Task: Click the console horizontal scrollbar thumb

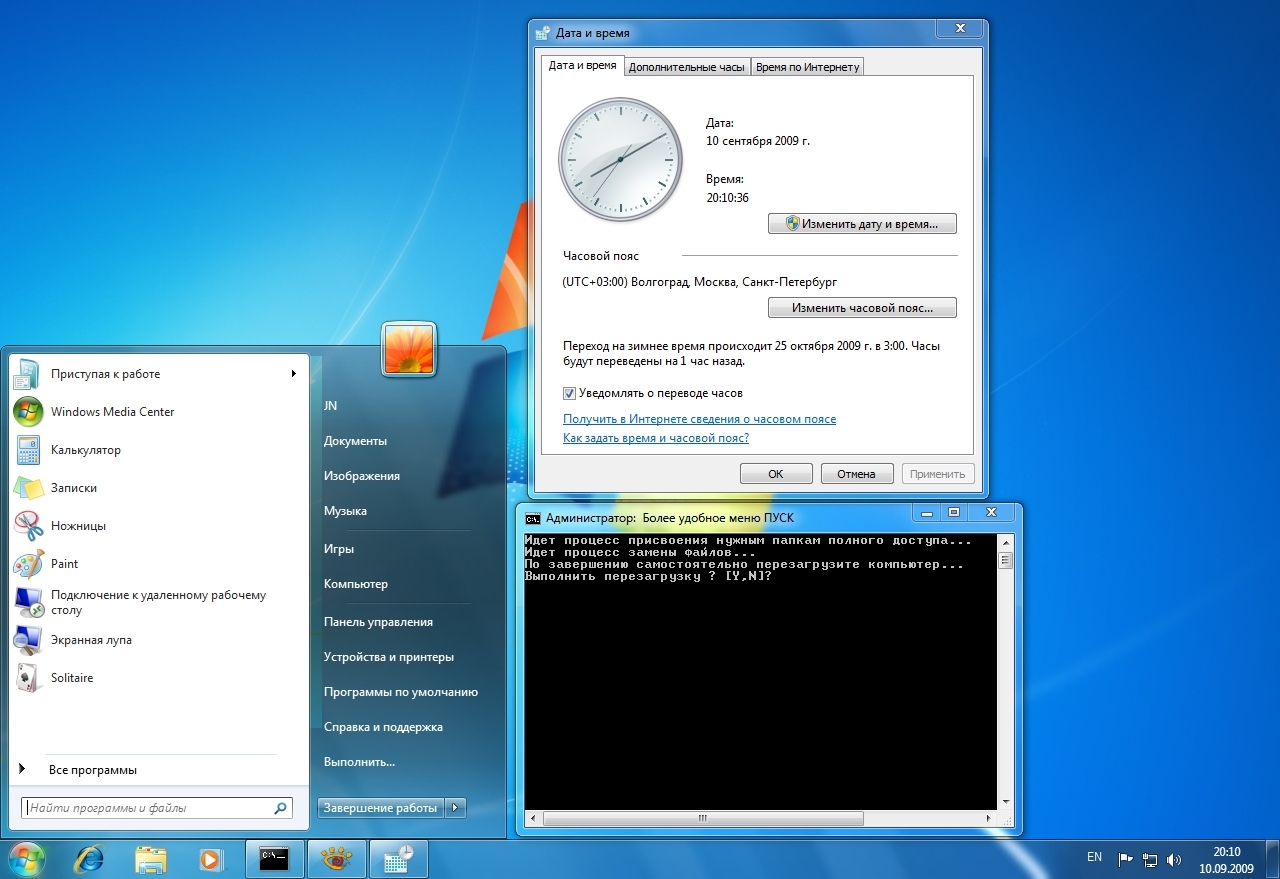Action: pyautogui.click(x=702, y=818)
